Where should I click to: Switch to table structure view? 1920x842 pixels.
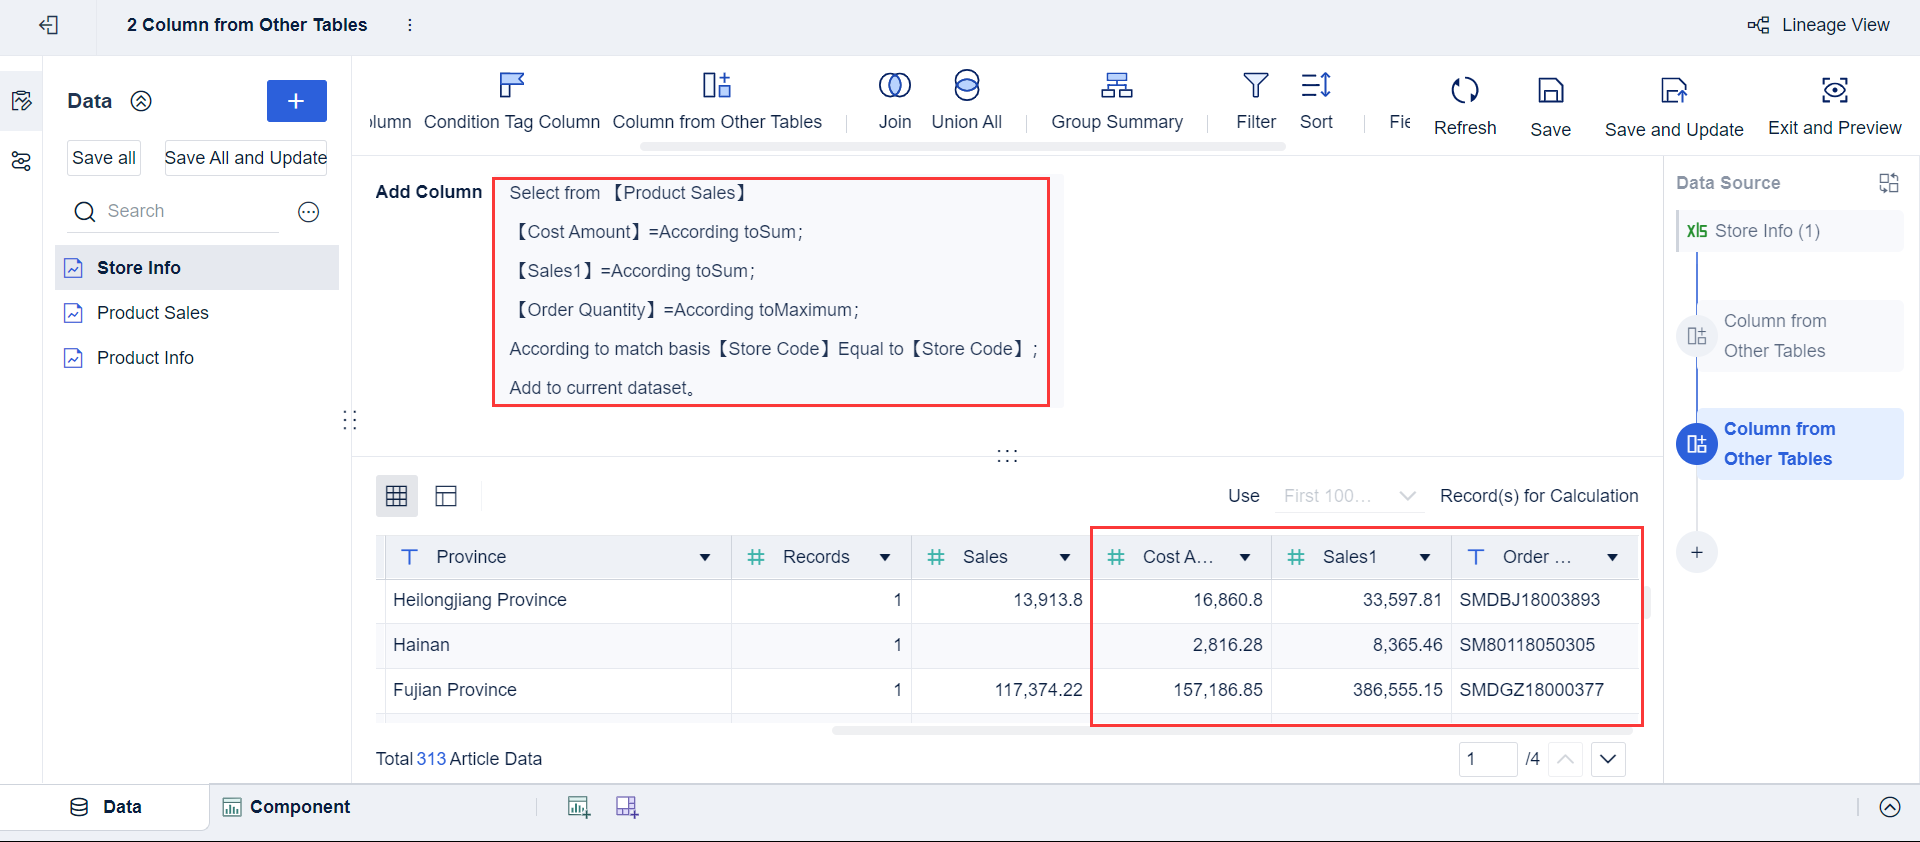pos(446,496)
